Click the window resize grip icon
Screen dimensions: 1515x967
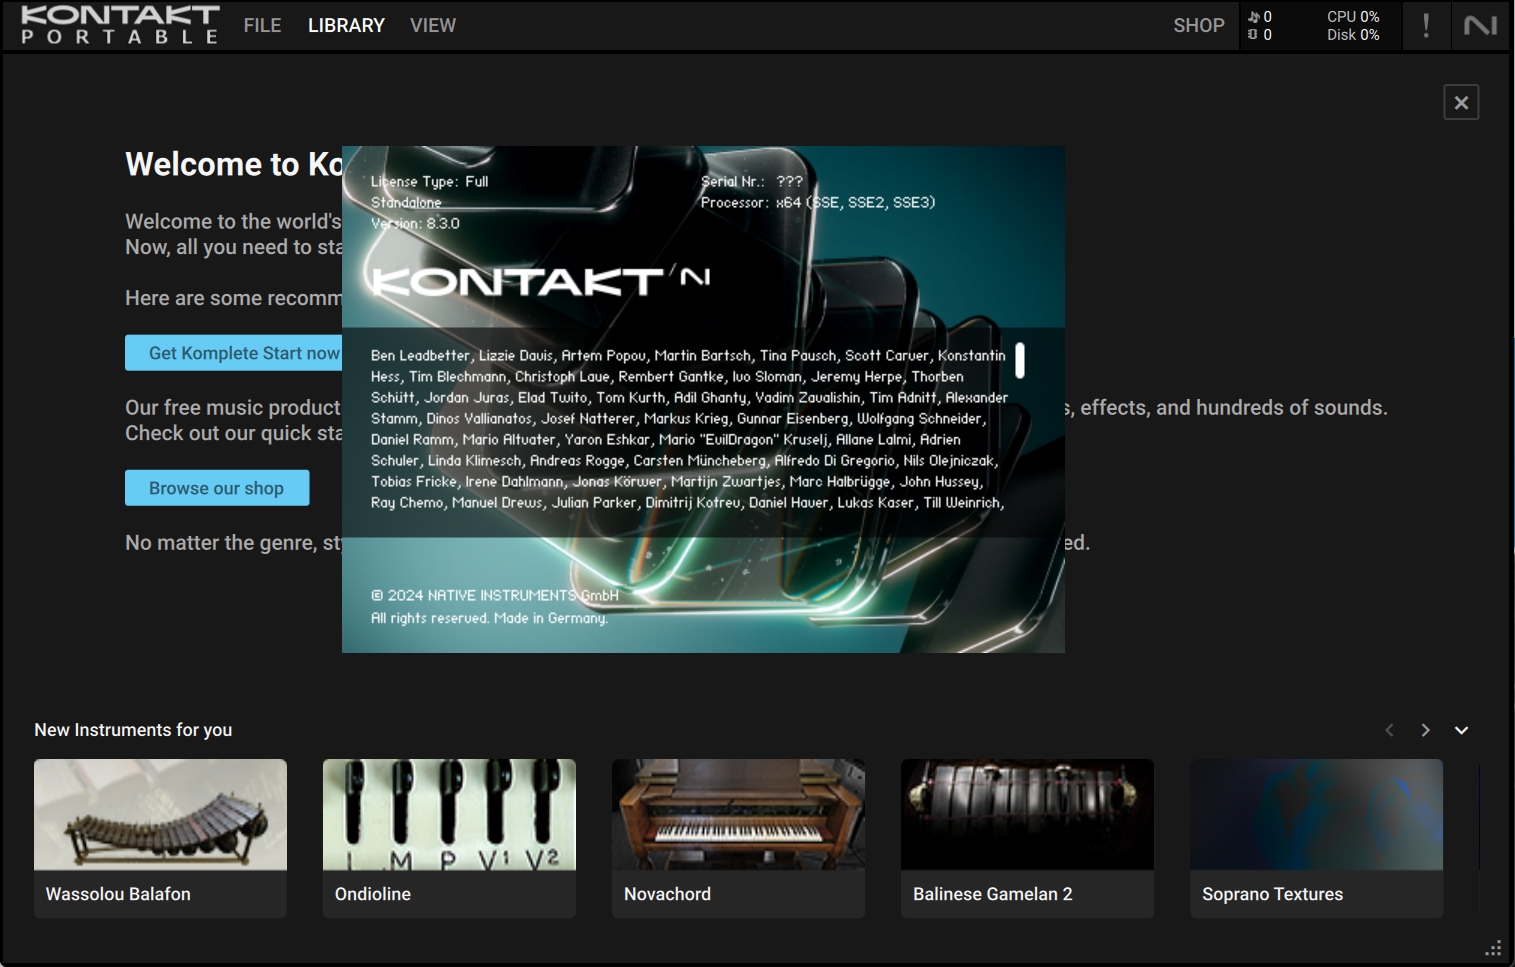[x=1493, y=948]
